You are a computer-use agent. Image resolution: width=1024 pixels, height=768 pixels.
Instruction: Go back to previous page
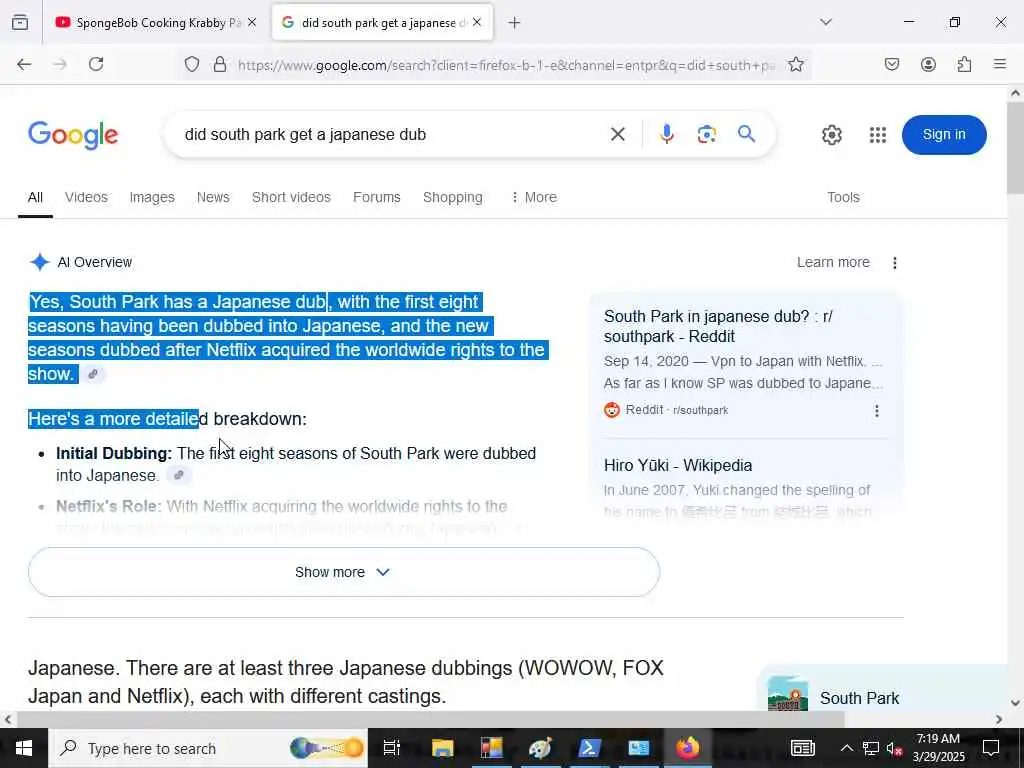coord(24,64)
